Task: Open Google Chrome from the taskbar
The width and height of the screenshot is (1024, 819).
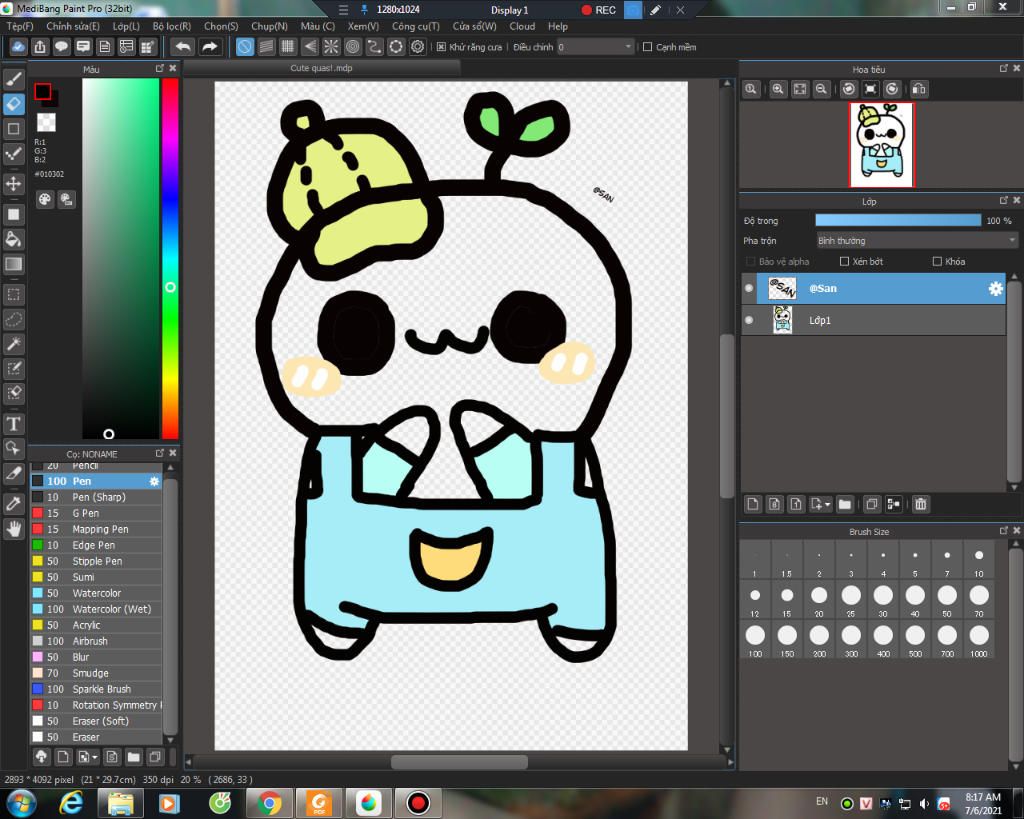Action: pos(269,803)
